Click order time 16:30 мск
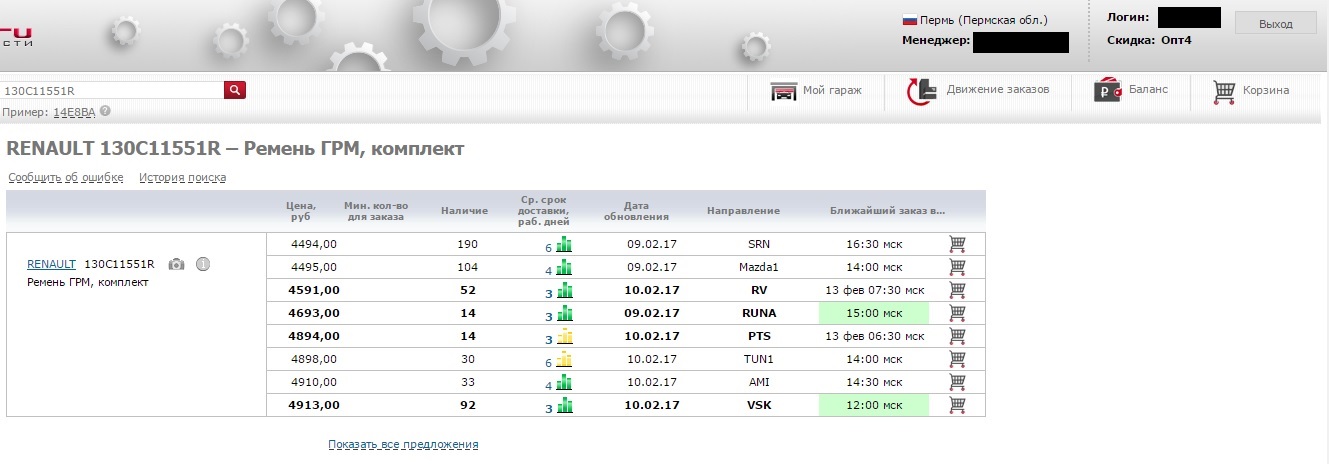This screenshot has height=464, width=1329. point(874,244)
